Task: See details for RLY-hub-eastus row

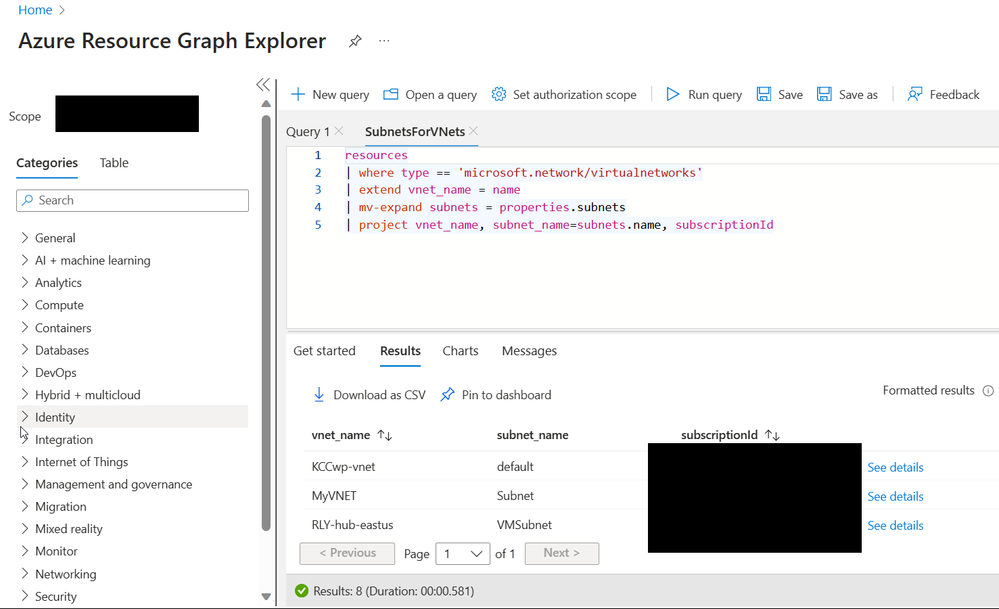Action: pos(895,526)
